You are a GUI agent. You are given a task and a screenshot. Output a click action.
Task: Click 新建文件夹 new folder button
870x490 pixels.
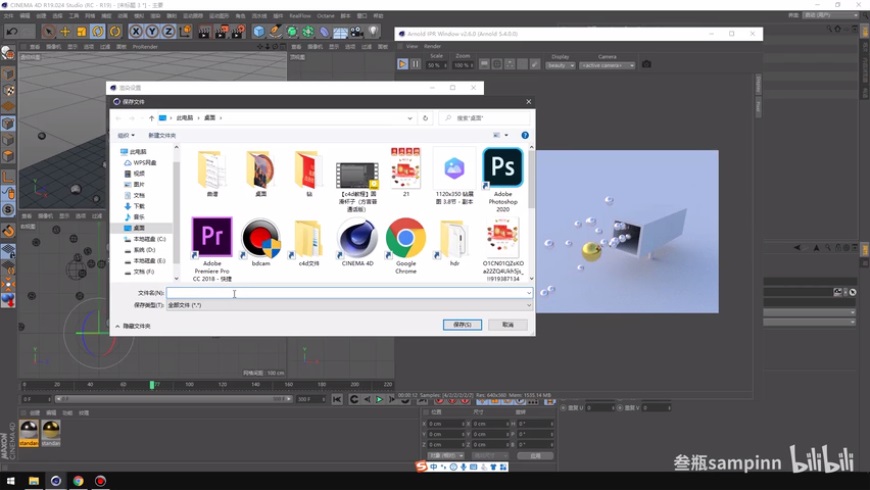(162, 135)
